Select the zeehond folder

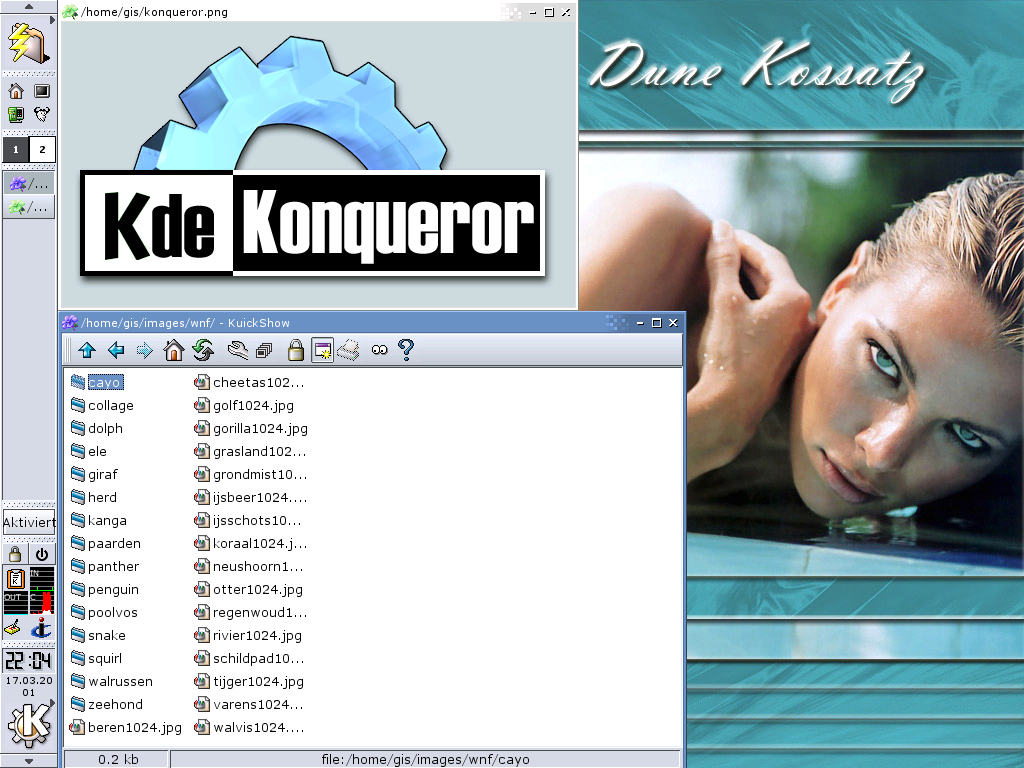click(x=106, y=705)
